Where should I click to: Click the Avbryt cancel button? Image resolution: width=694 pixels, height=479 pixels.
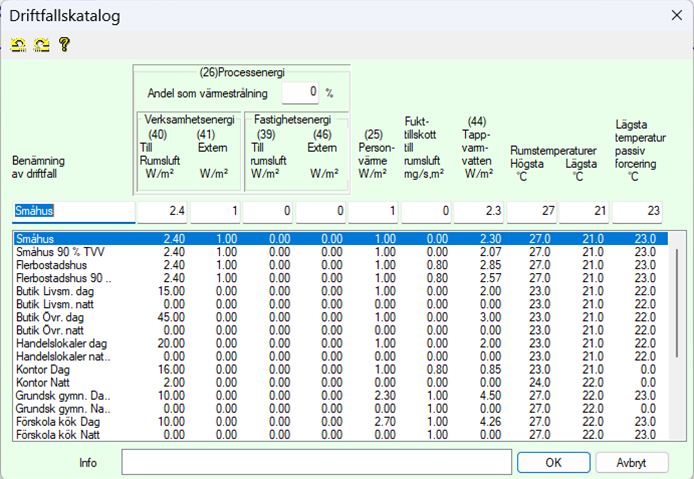tap(632, 463)
